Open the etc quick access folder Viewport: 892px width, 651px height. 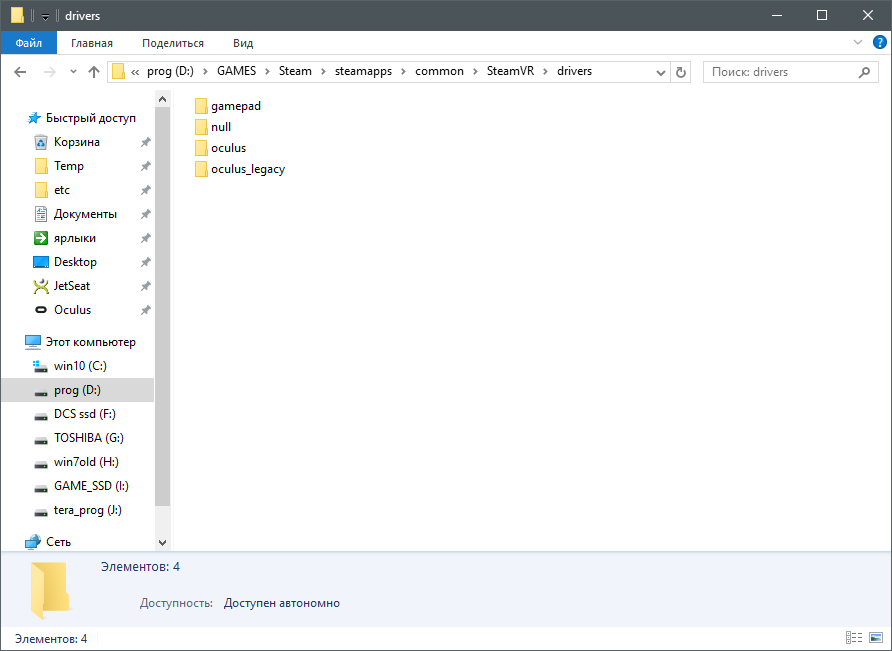pyautogui.click(x=61, y=190)
